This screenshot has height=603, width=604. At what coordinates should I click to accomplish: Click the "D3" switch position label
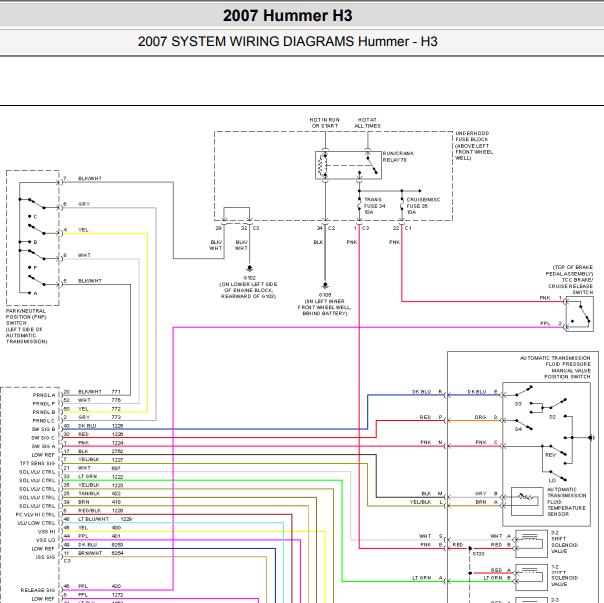[518, 404]
